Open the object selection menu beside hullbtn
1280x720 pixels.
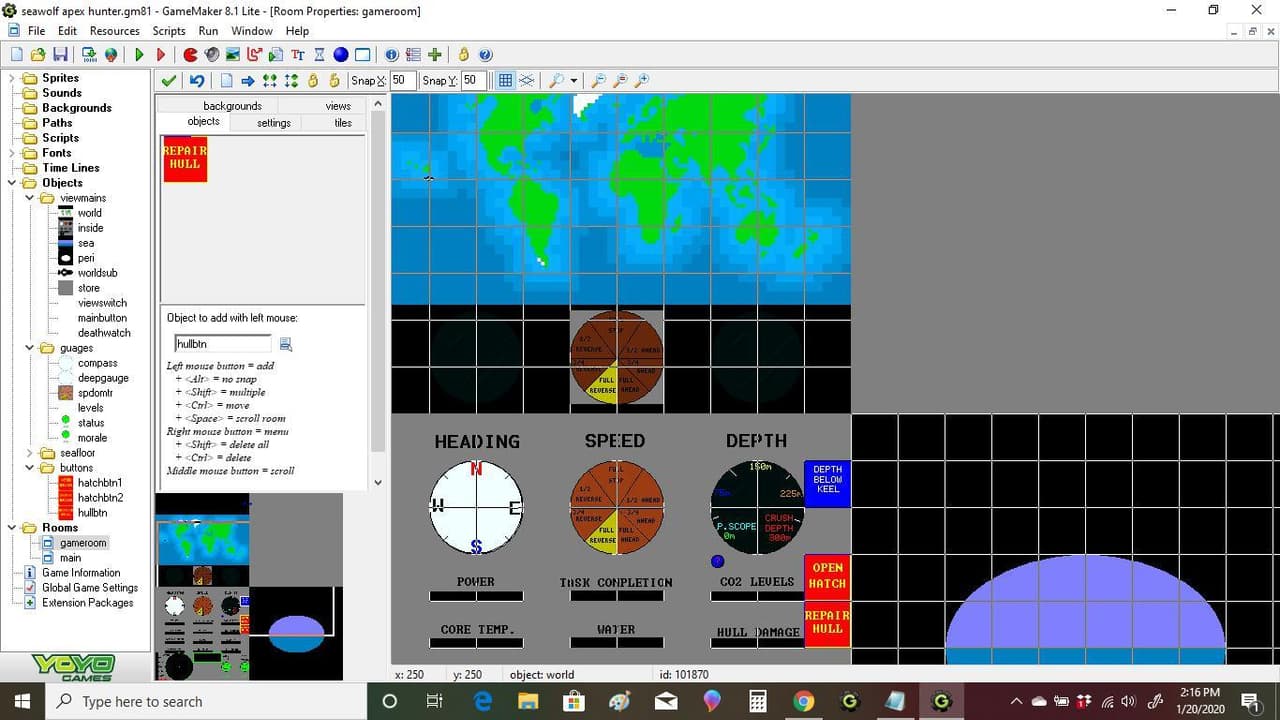click(285, 344)
